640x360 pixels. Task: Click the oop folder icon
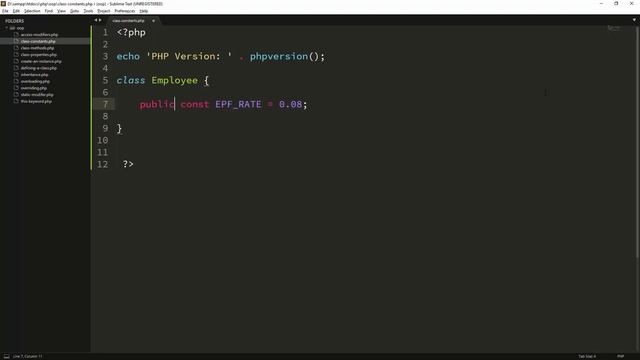pyautogui.click(x=12, y=28)
